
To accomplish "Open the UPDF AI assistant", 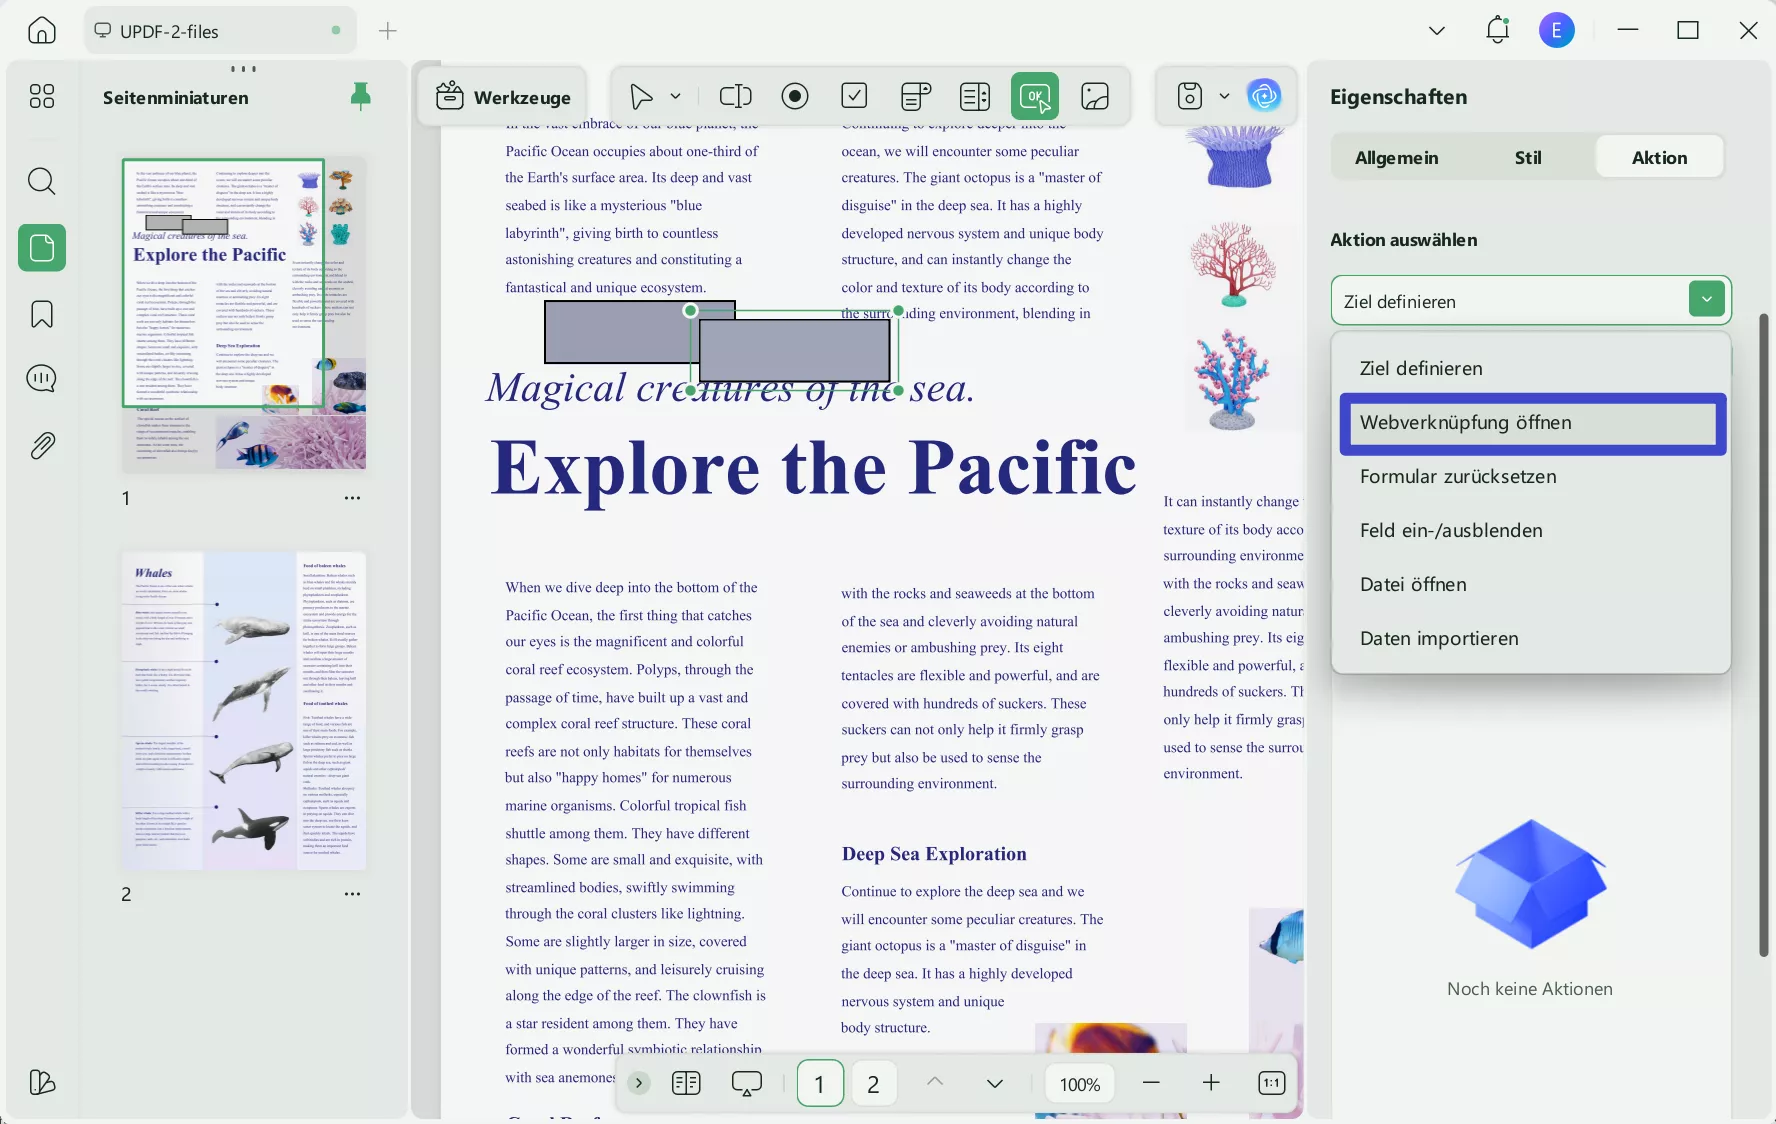I will coord(1265,96).
